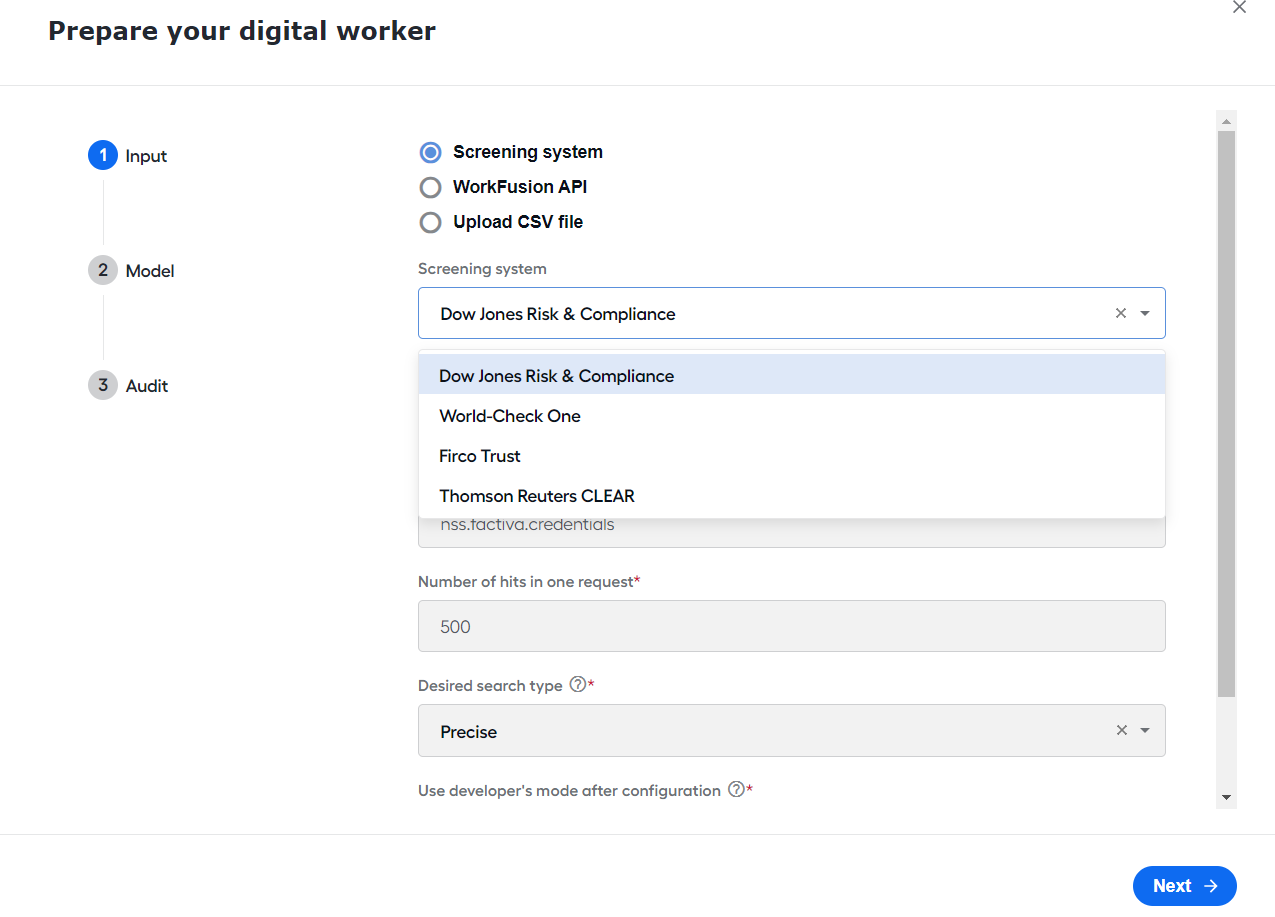Click the Desired search type label
The image size is (1275, 917).
click(x=490, y=686)
